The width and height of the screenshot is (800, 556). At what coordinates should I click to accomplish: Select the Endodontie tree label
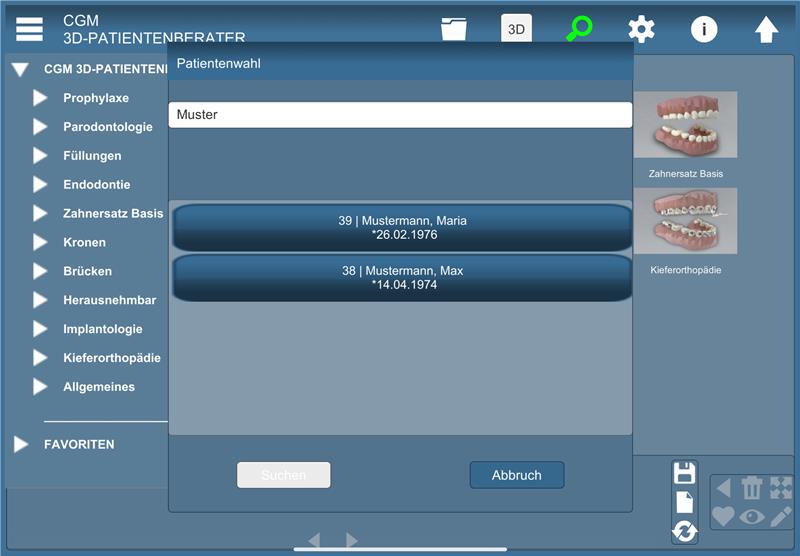point(96,185)
